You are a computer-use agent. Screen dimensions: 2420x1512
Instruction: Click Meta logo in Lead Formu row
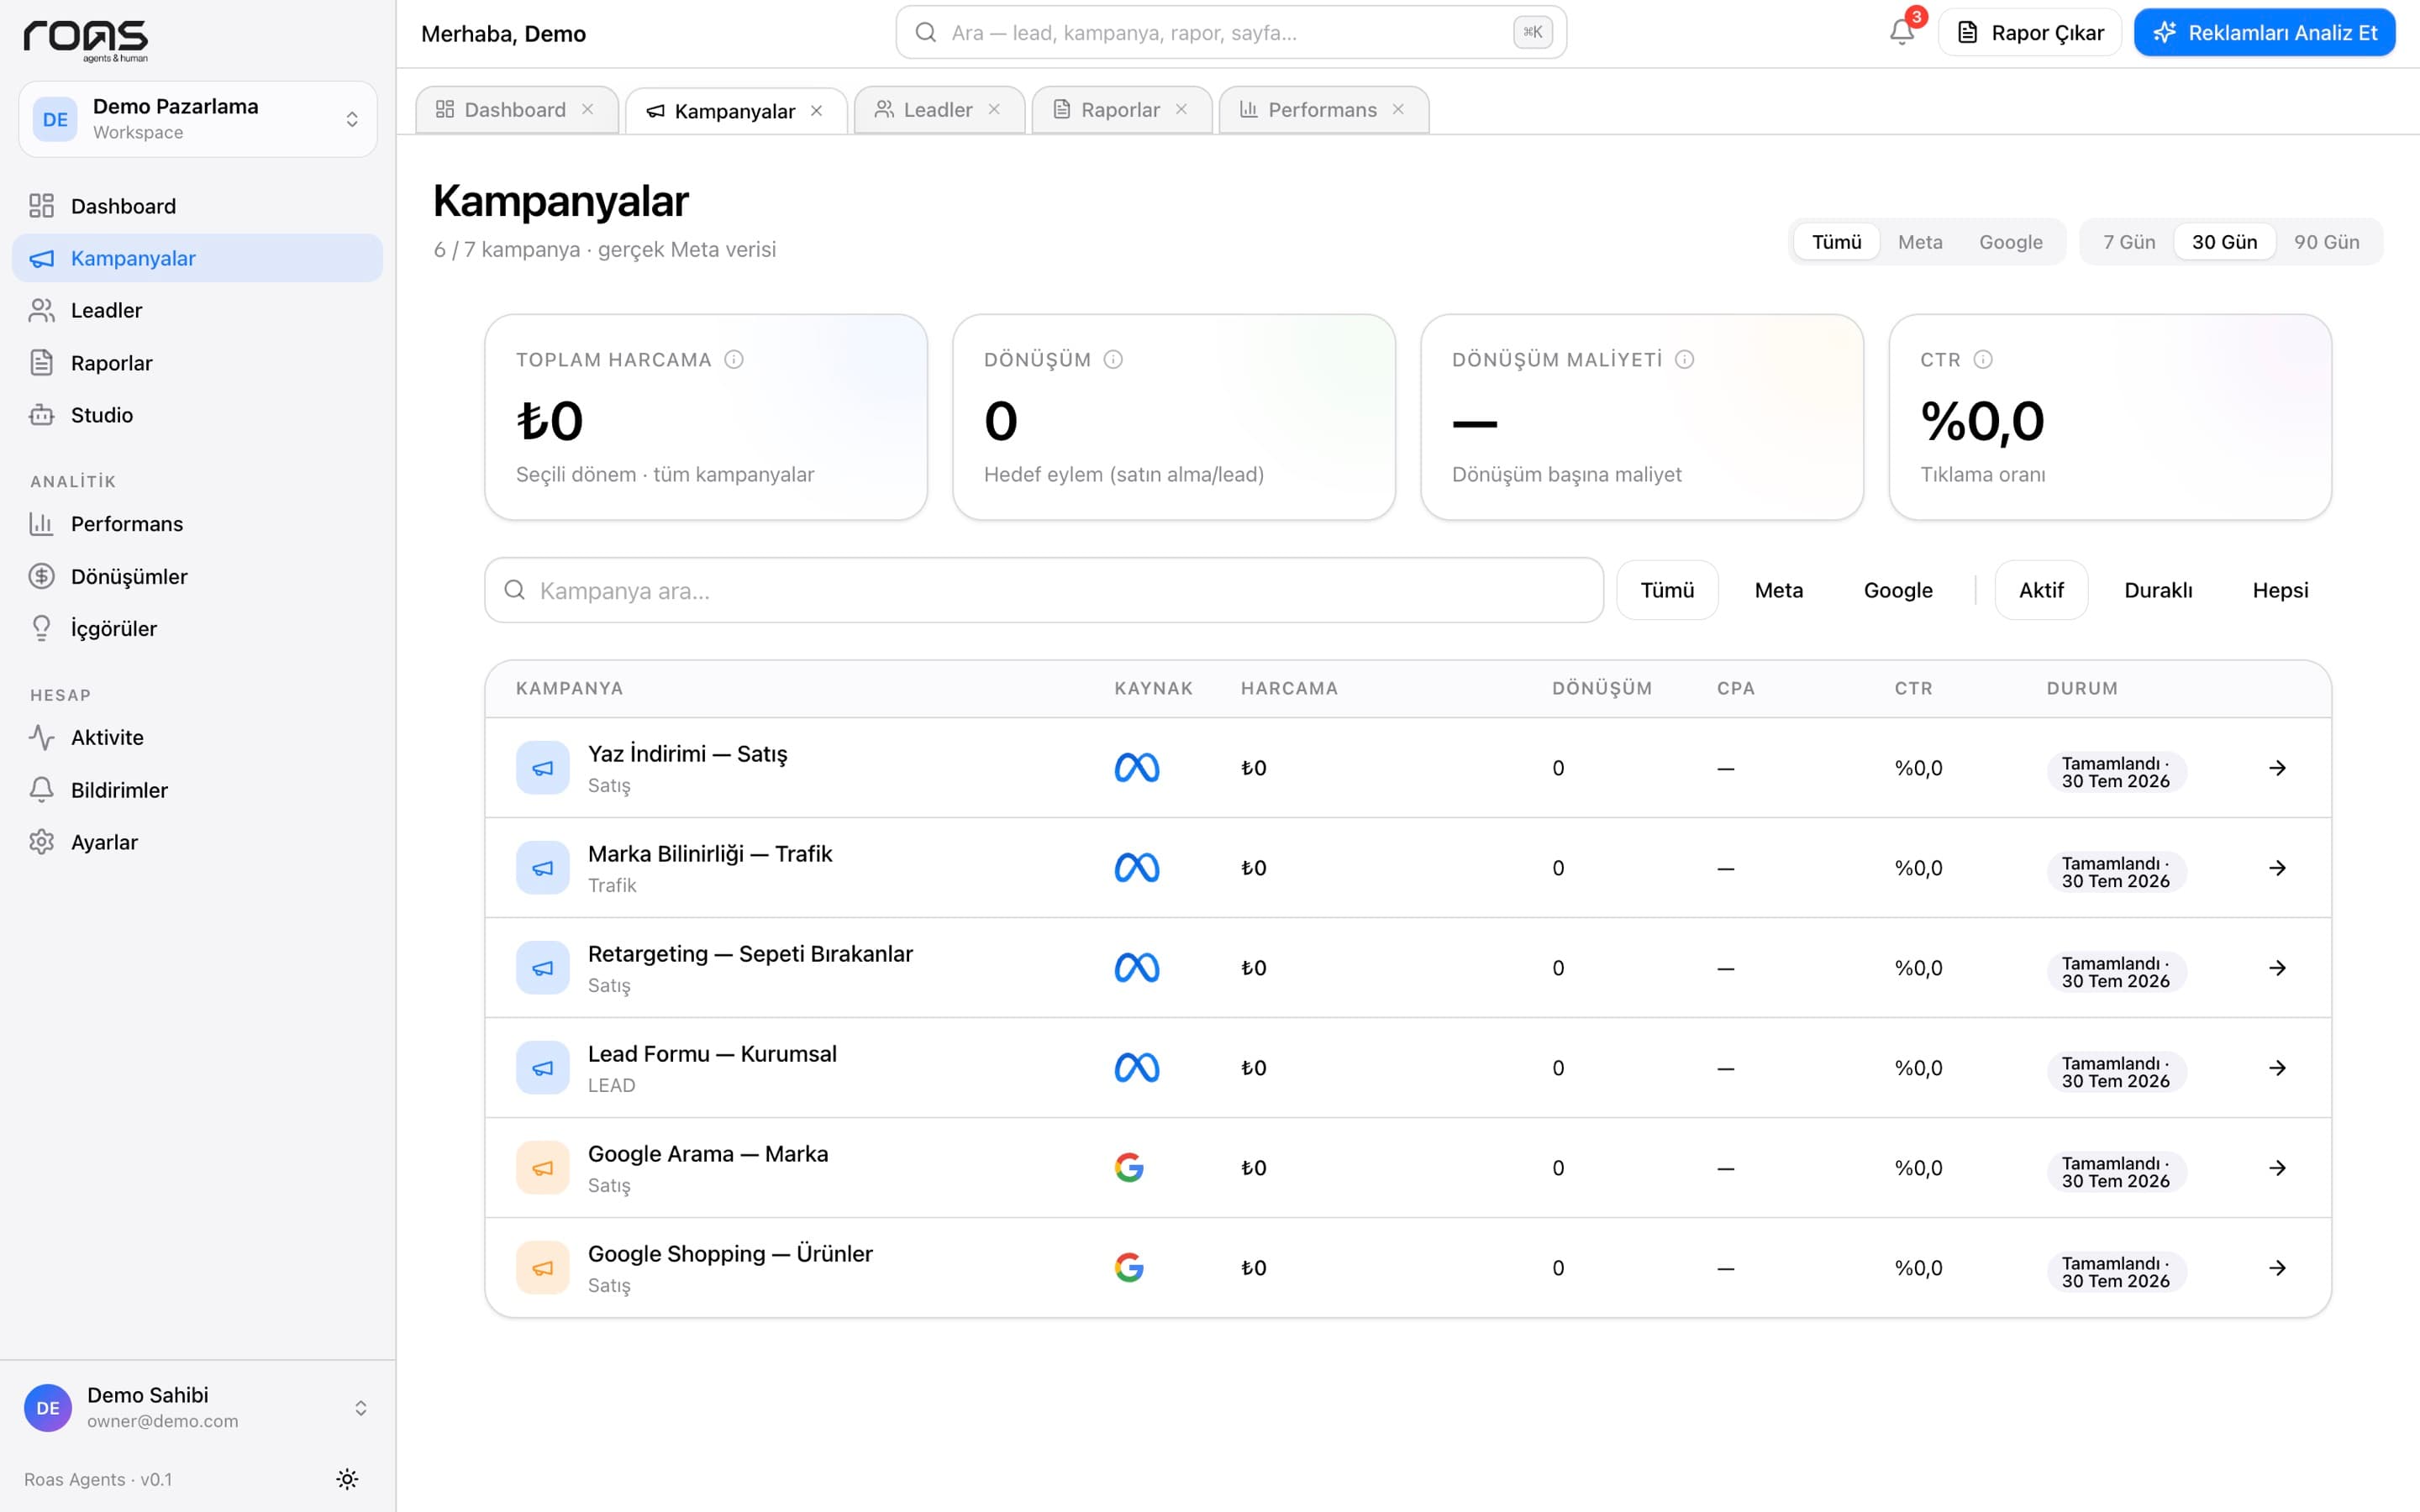coord(1137,1068)
